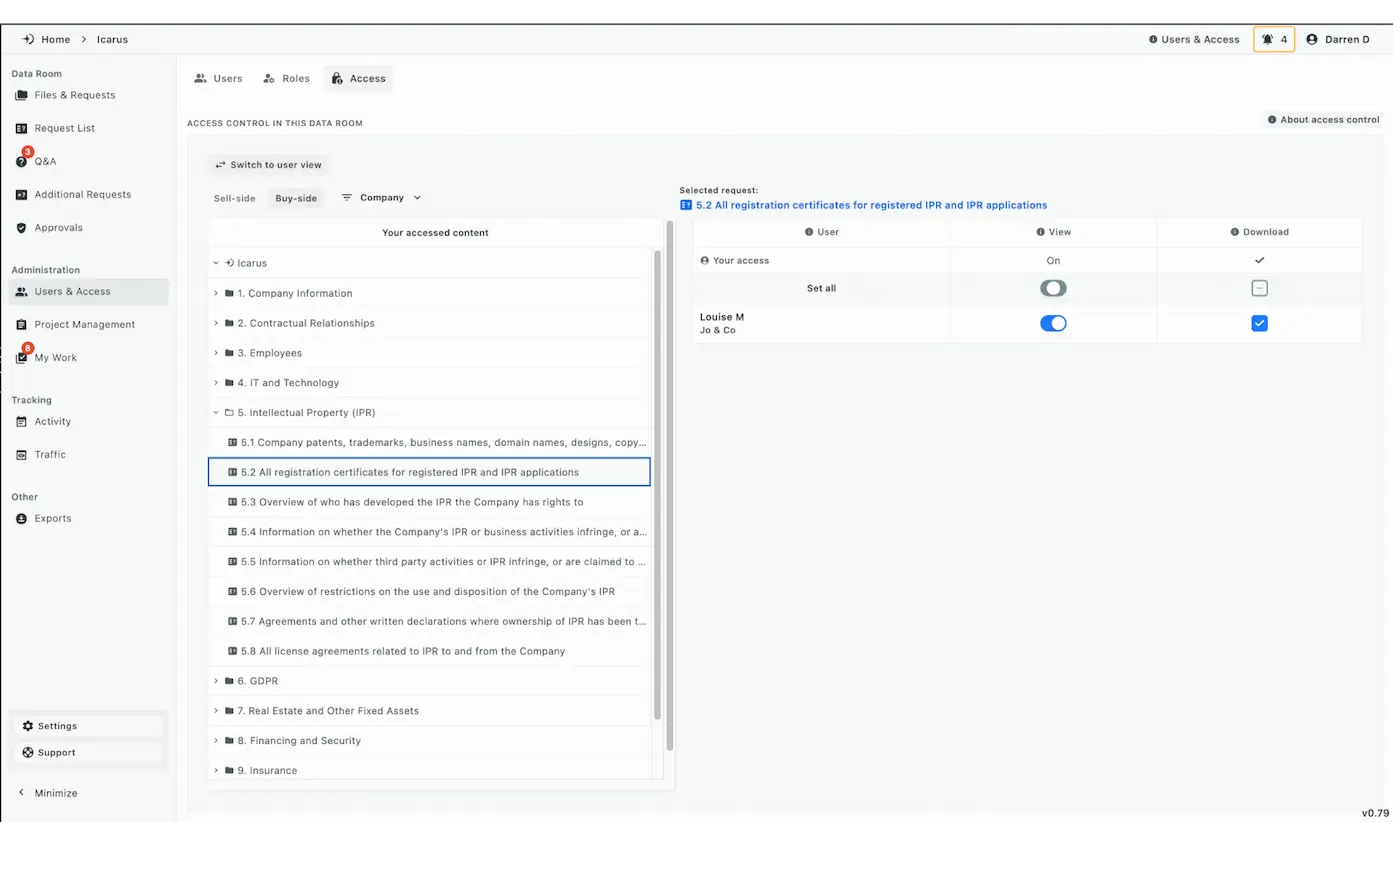Viewport: 1400px width, 875px height.
Task: Open Project Management clipboard icon
Action: point(21,325)
